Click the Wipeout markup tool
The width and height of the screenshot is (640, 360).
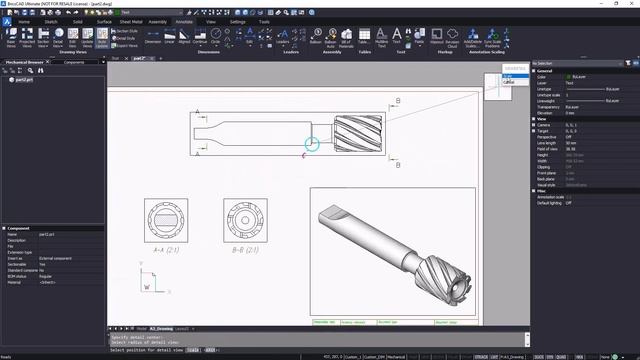pyautogui.click(x=436, y=36)
